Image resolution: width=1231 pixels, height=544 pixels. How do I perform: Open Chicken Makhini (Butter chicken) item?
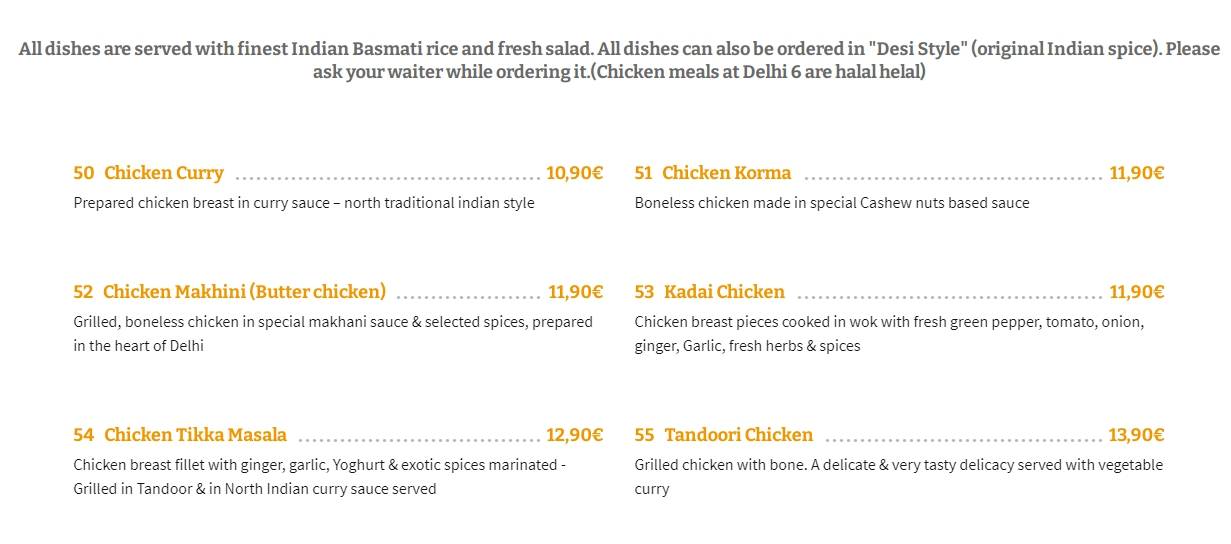coord(244,292)
